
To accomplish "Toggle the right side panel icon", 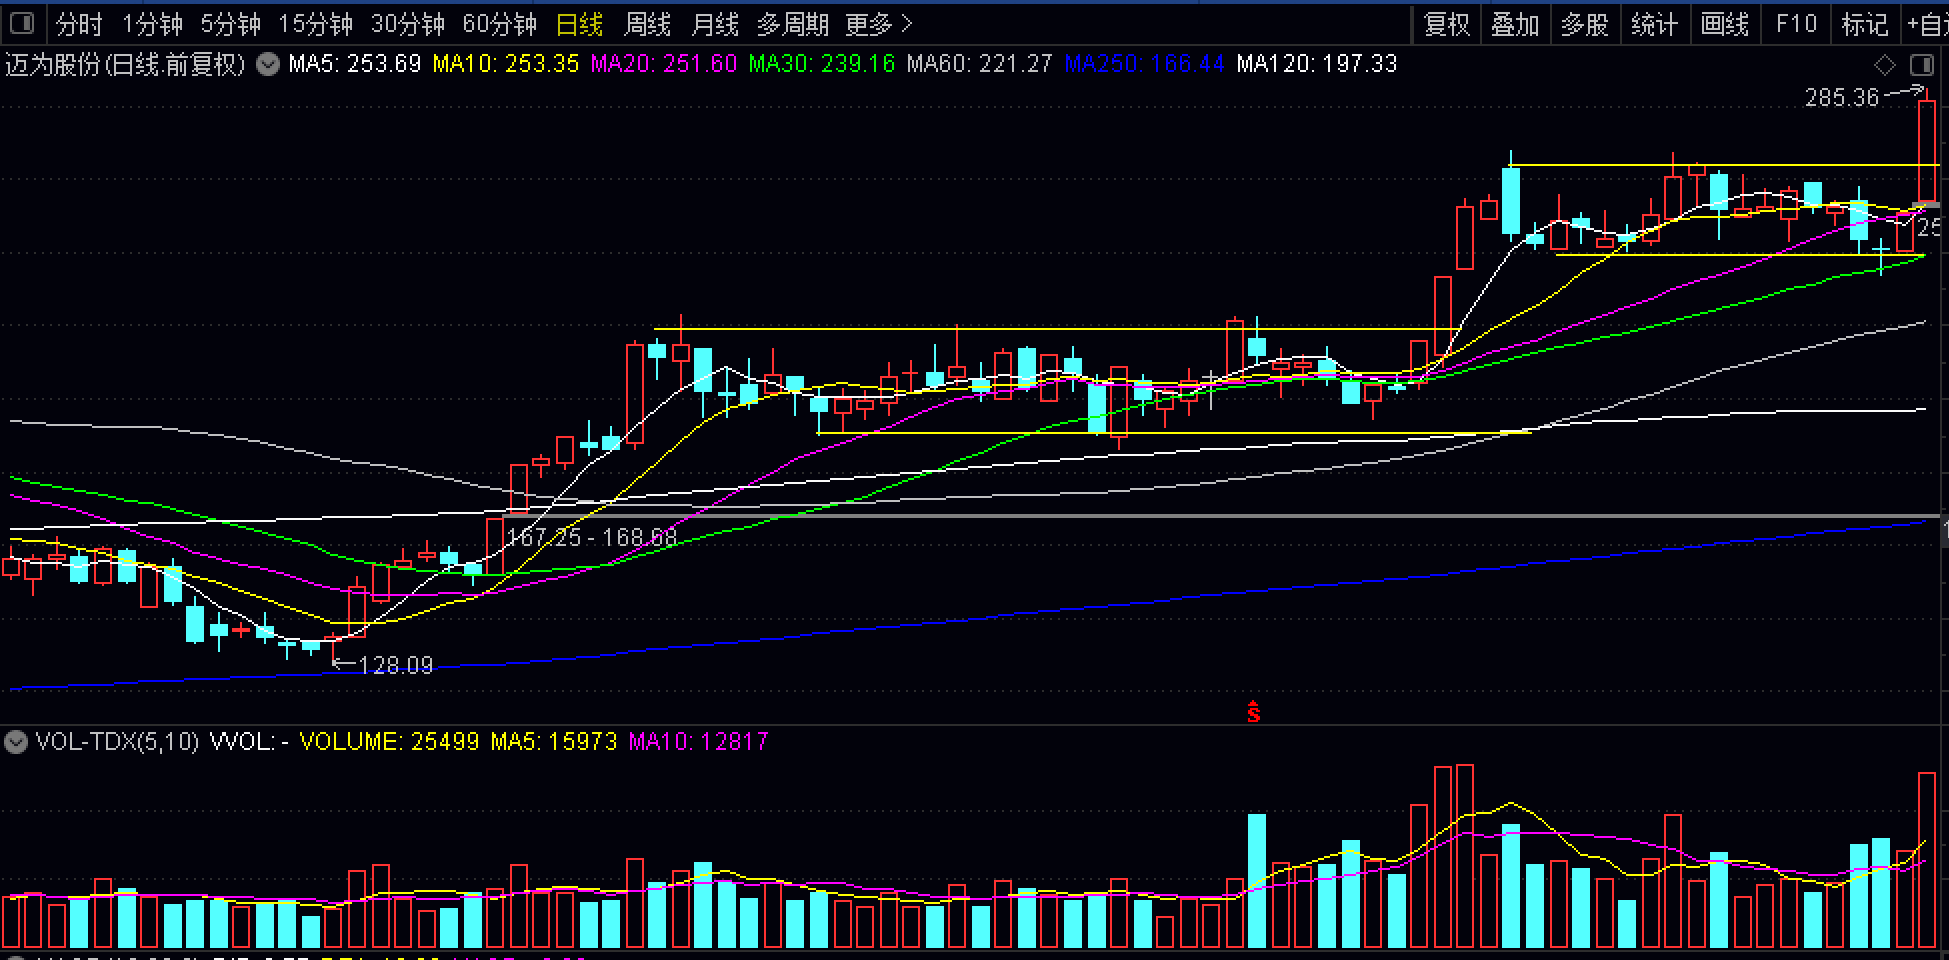I will click(1921, 65).
